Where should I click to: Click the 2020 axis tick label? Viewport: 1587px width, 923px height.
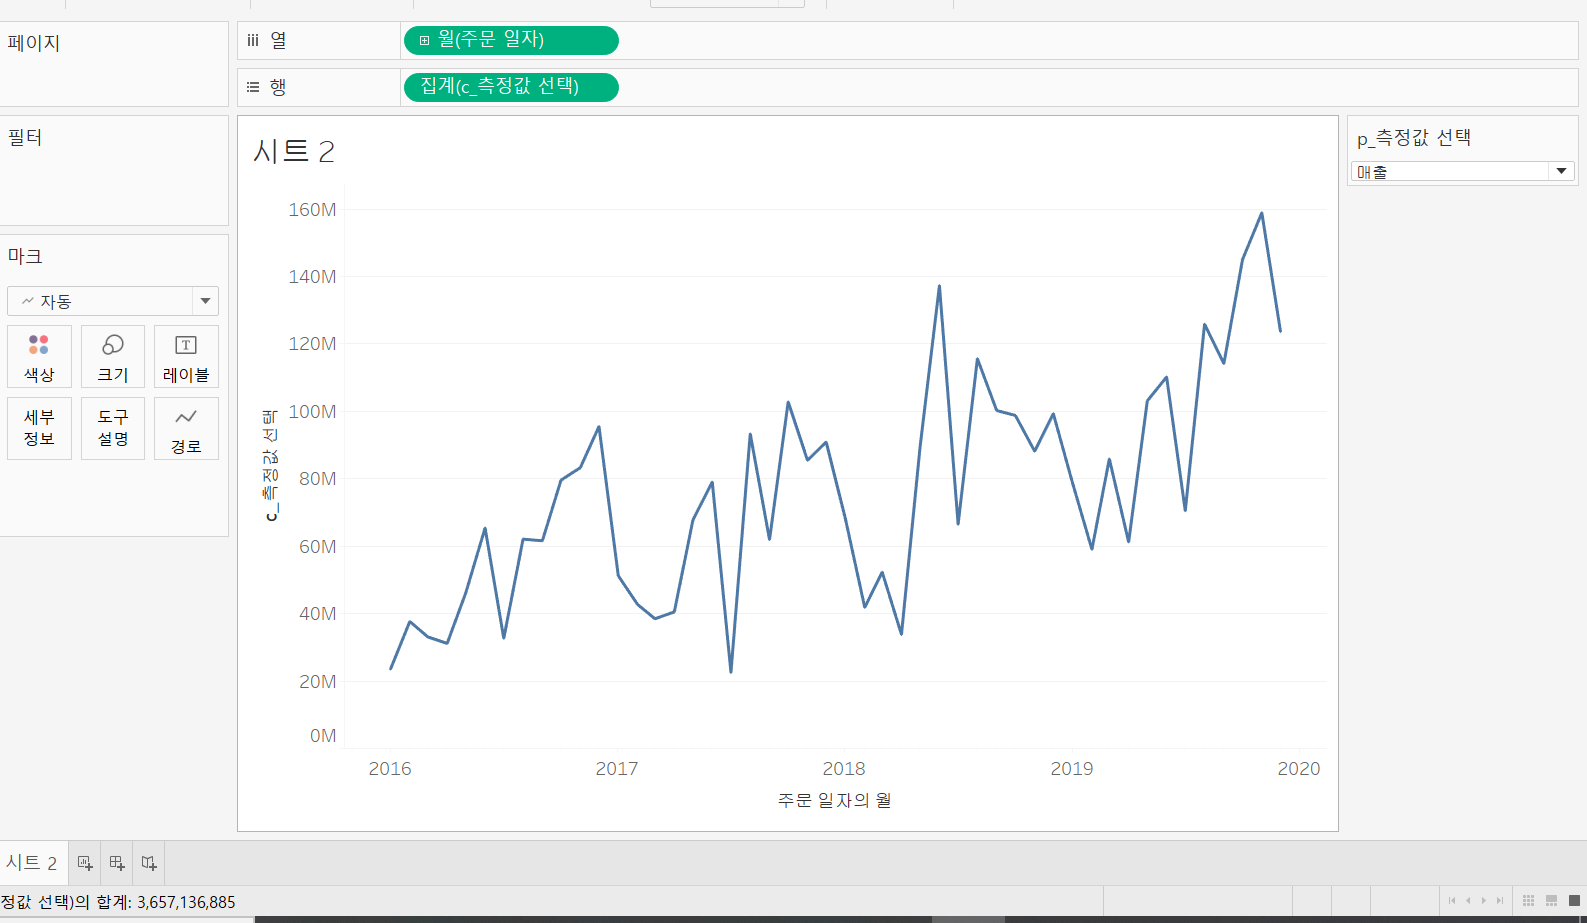pos(1299,769)
